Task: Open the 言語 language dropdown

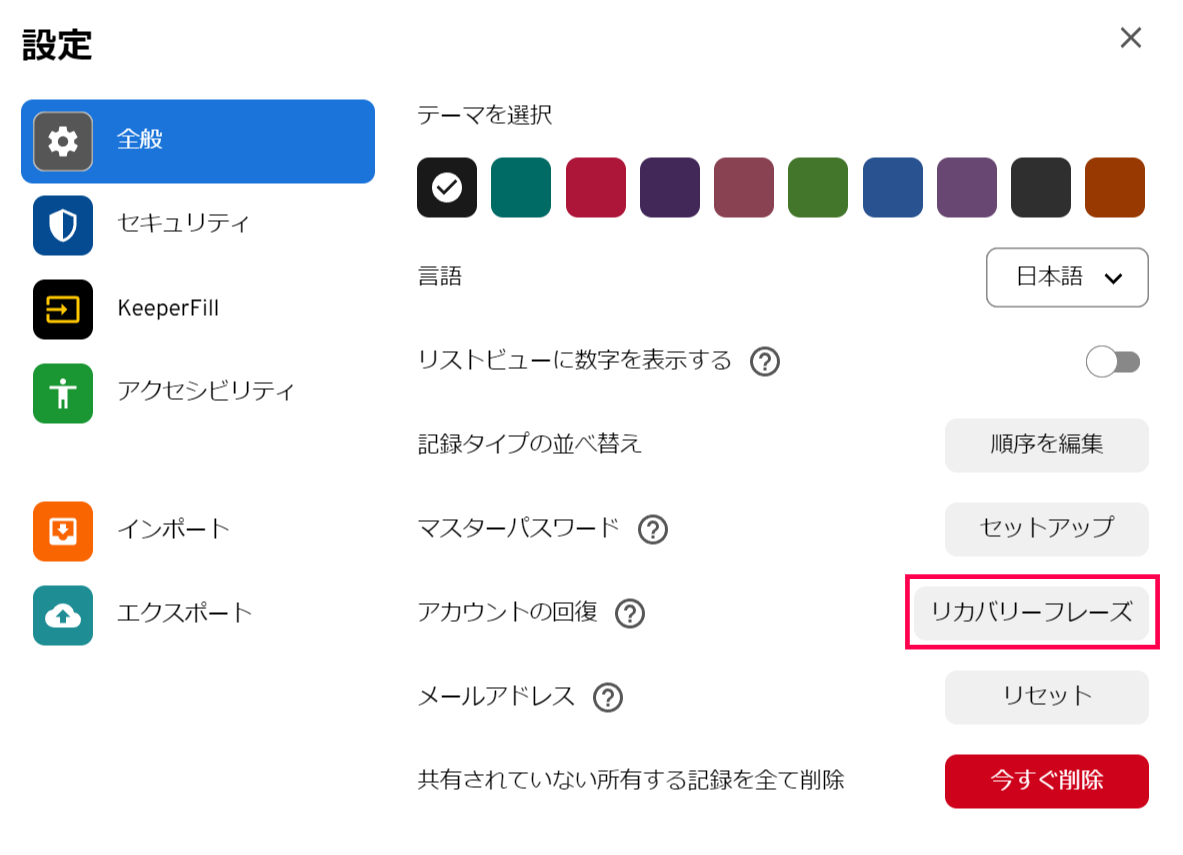Action: [x=1066, y=277]
